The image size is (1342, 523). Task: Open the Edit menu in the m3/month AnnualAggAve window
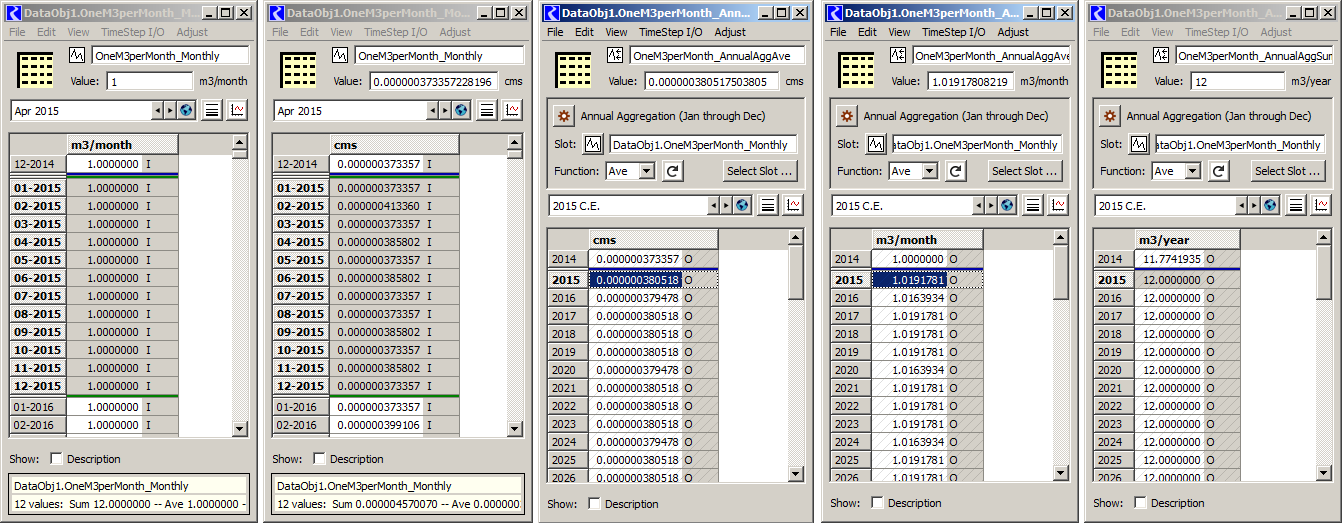867,32
